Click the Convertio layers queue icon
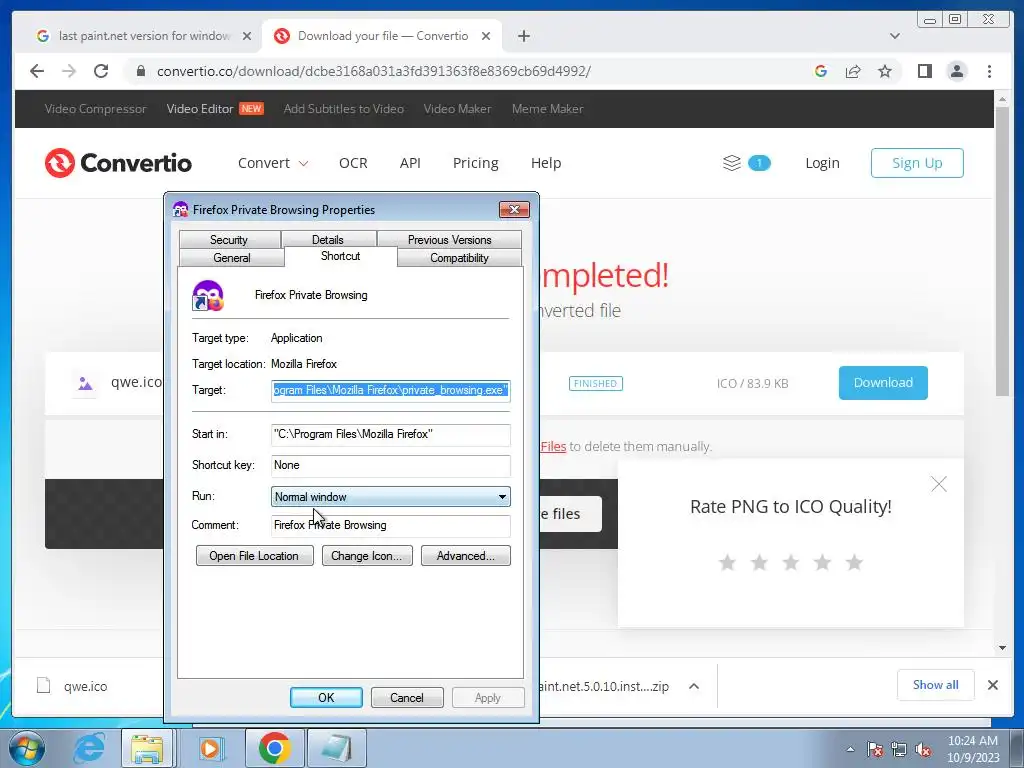 (x=732, y=163)
